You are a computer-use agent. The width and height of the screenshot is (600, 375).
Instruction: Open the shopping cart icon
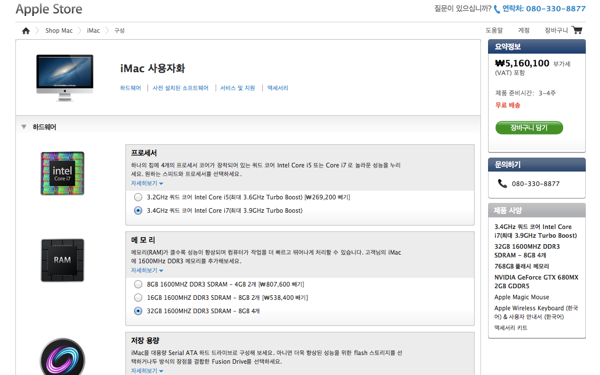click(x=577, y=30)
